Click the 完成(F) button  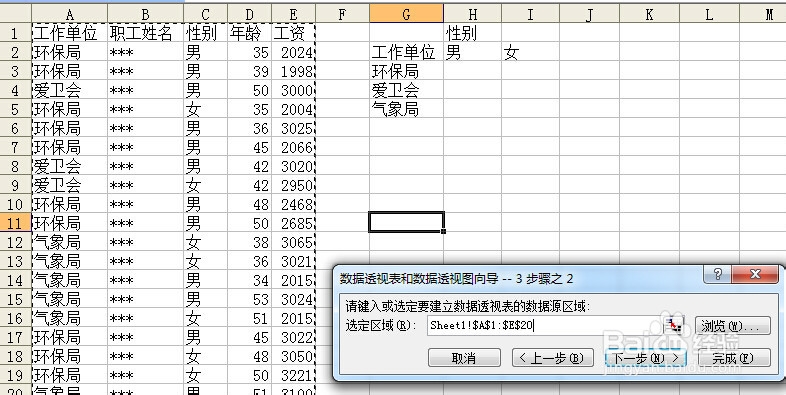pyautogui.click(x=734, y=358)
